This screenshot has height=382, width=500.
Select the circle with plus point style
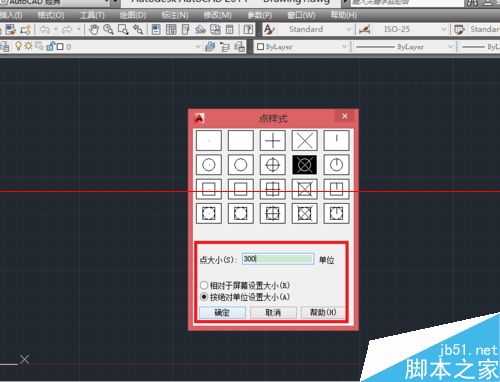tap(273, 165)
